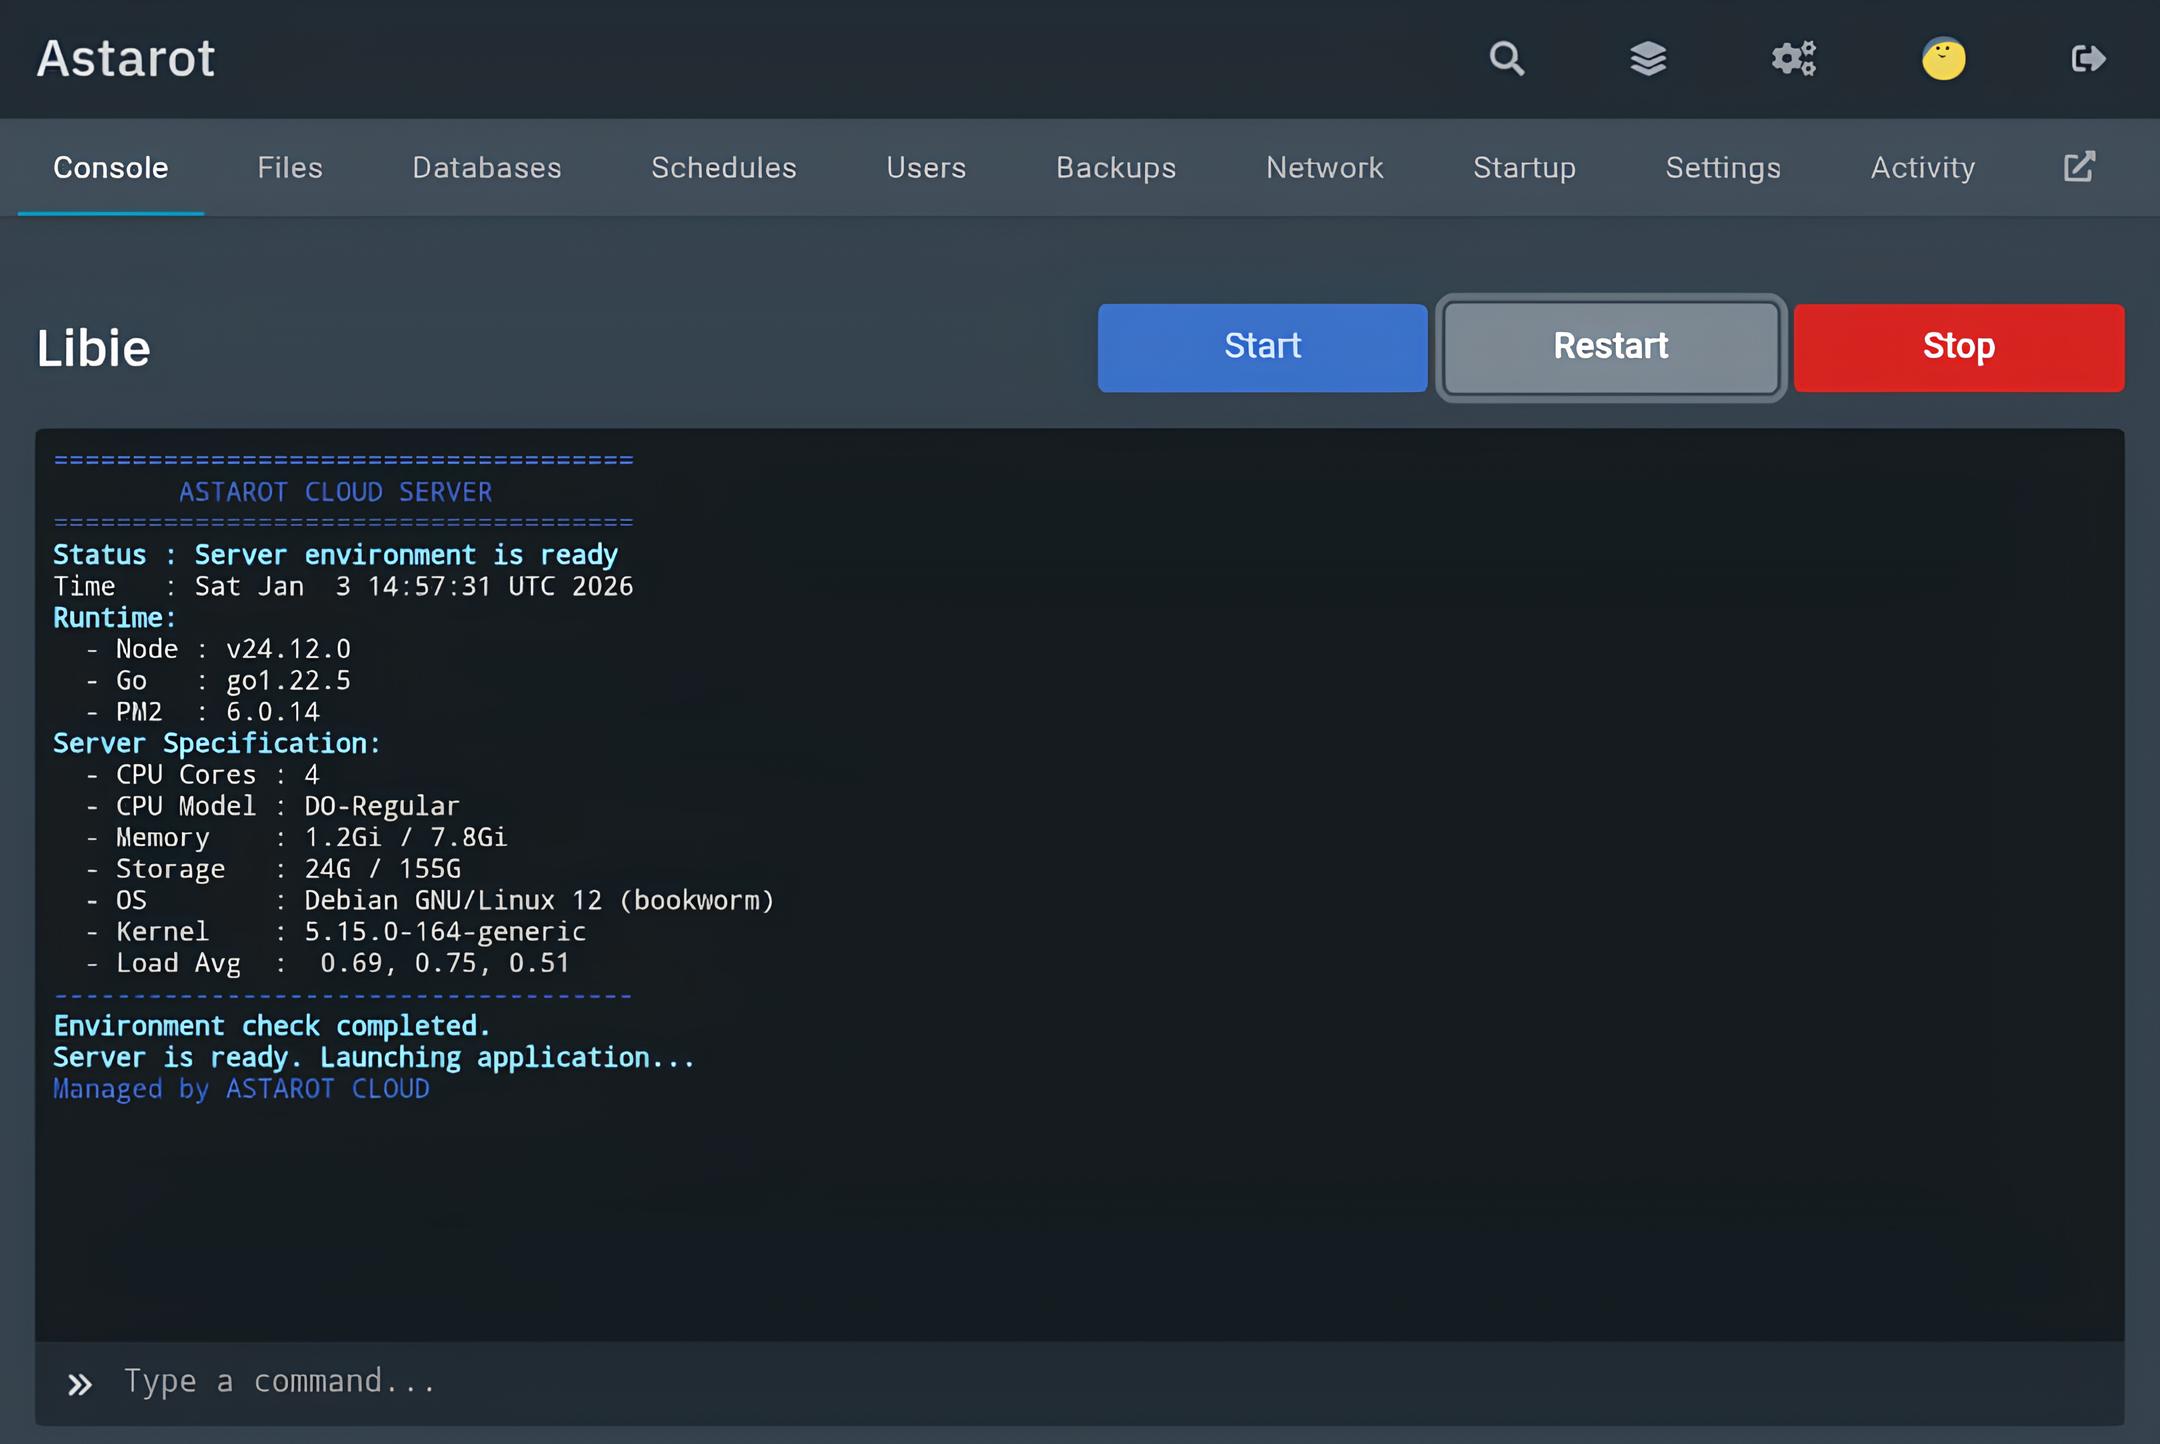Click the server layers stack icon
Screen dimensions: 2160x1444
[1648, 59]
